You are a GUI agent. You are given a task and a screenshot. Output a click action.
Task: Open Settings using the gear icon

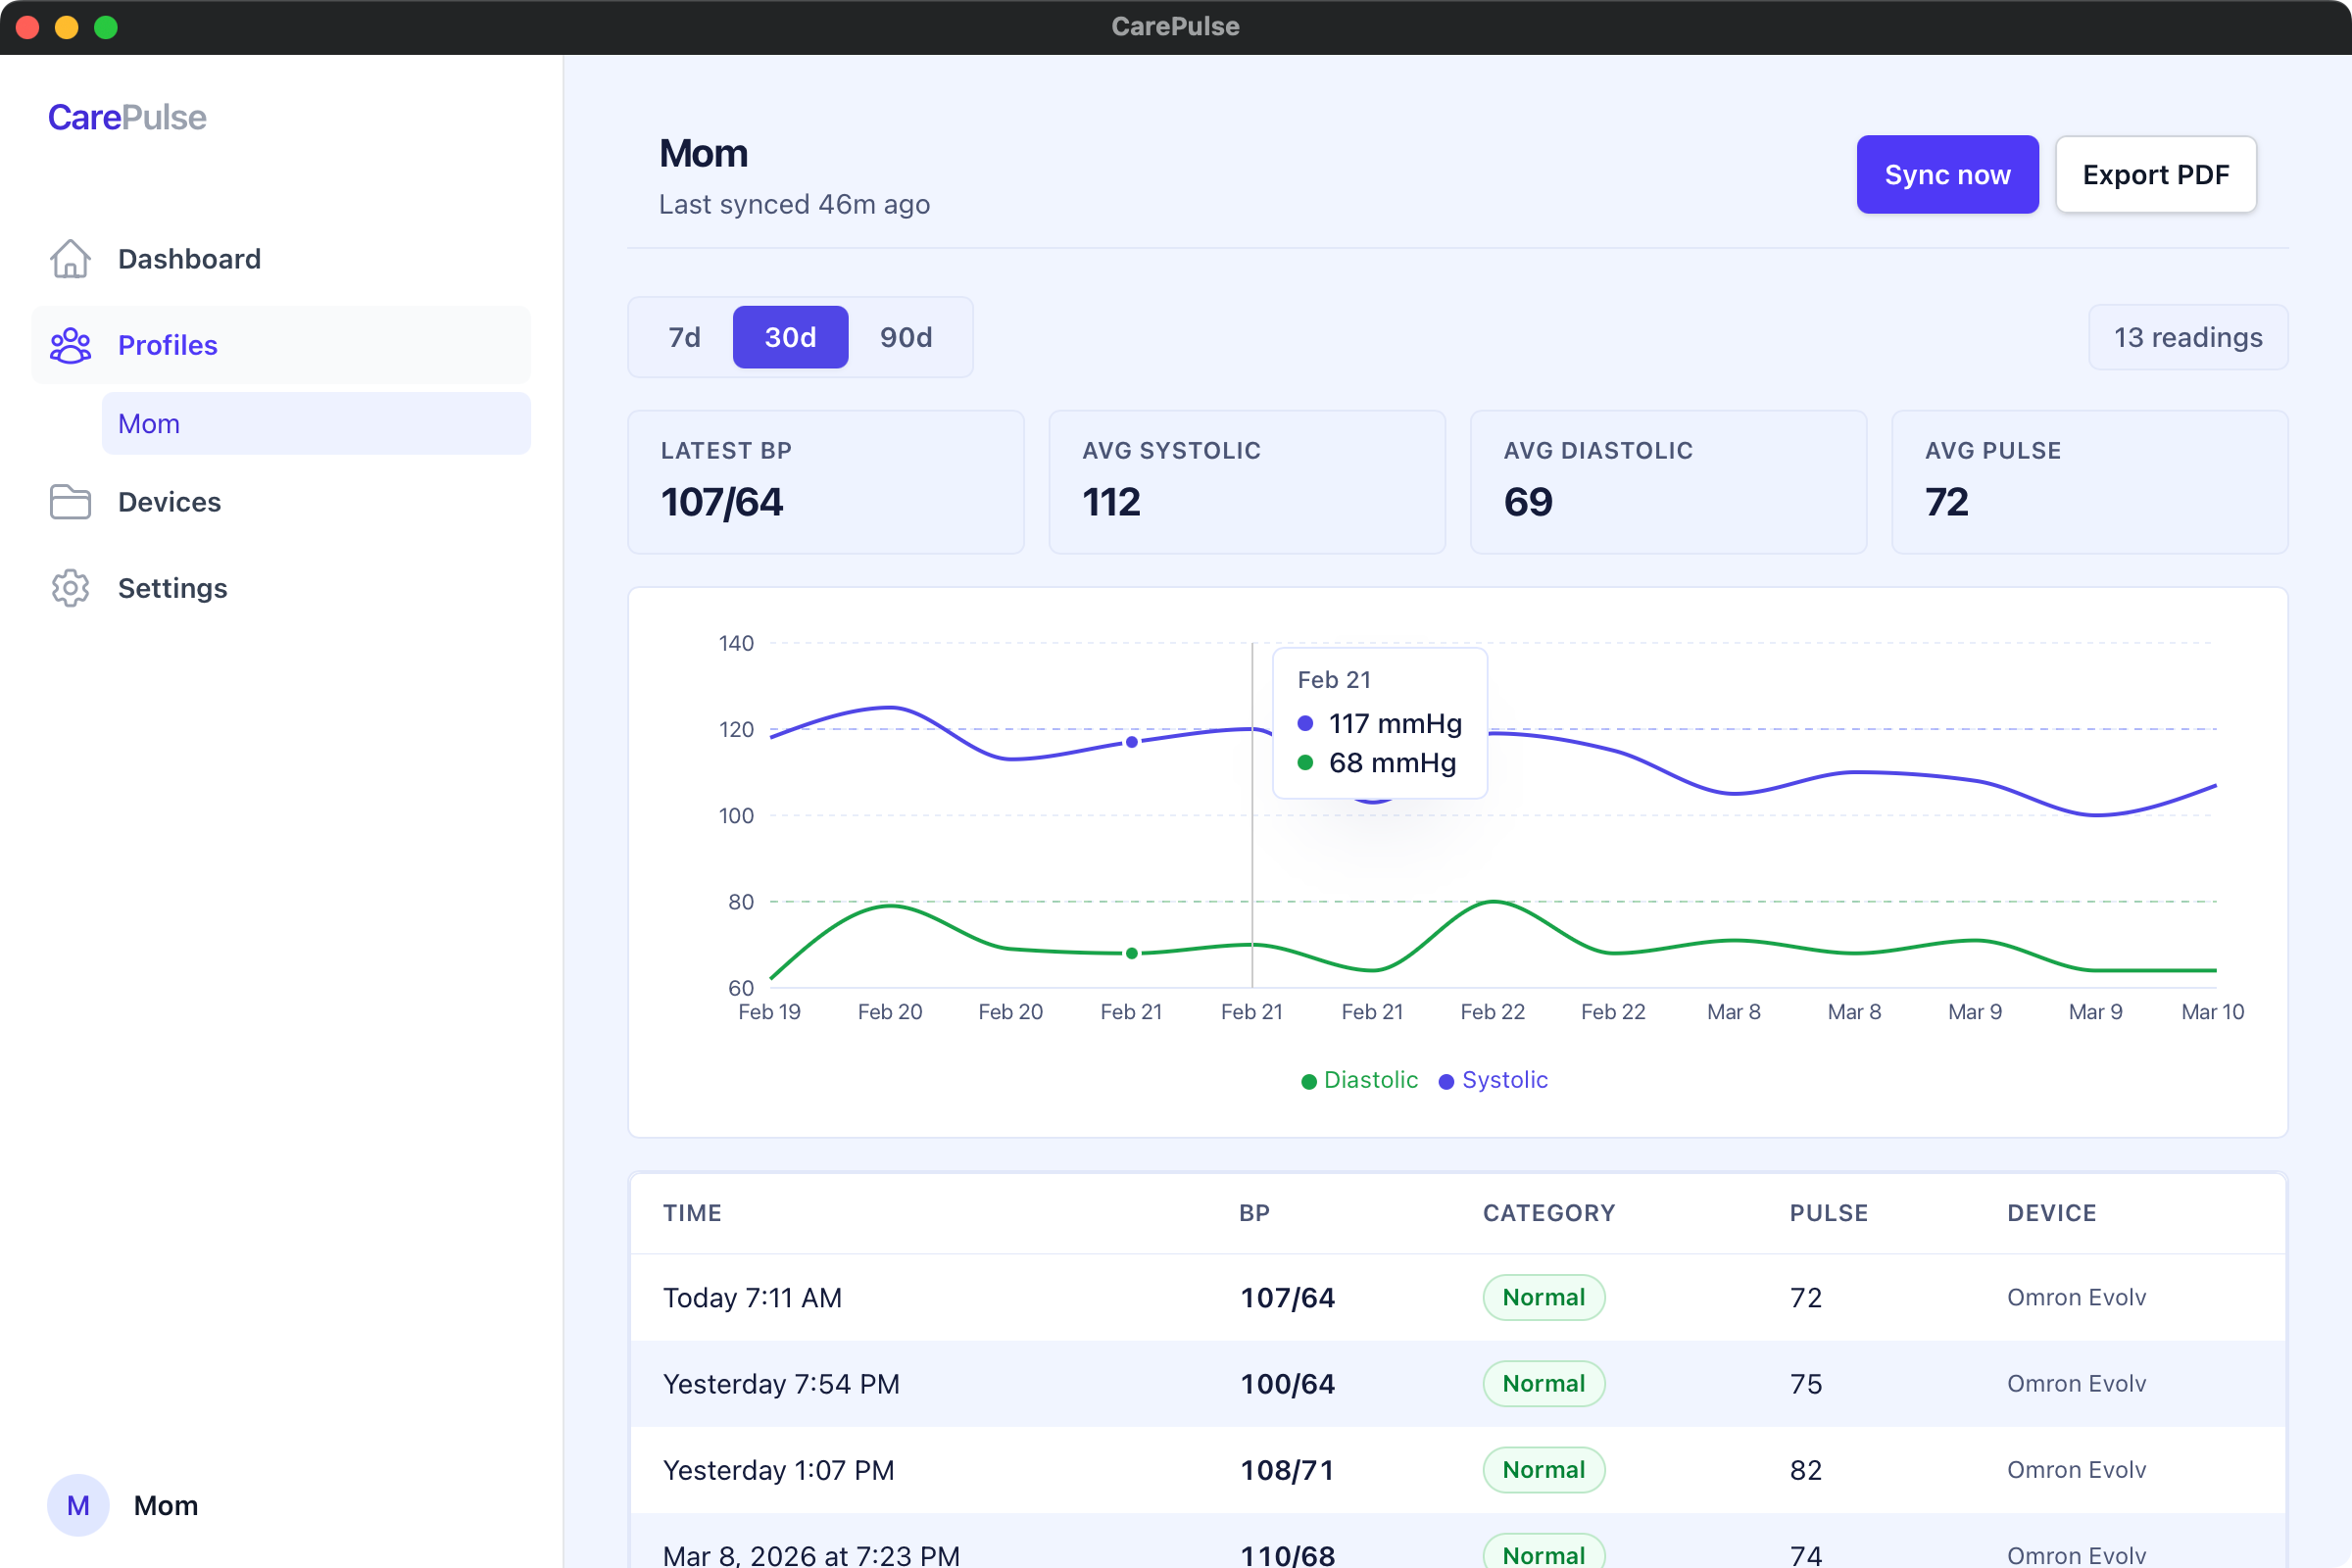click(x=70, y=588)
